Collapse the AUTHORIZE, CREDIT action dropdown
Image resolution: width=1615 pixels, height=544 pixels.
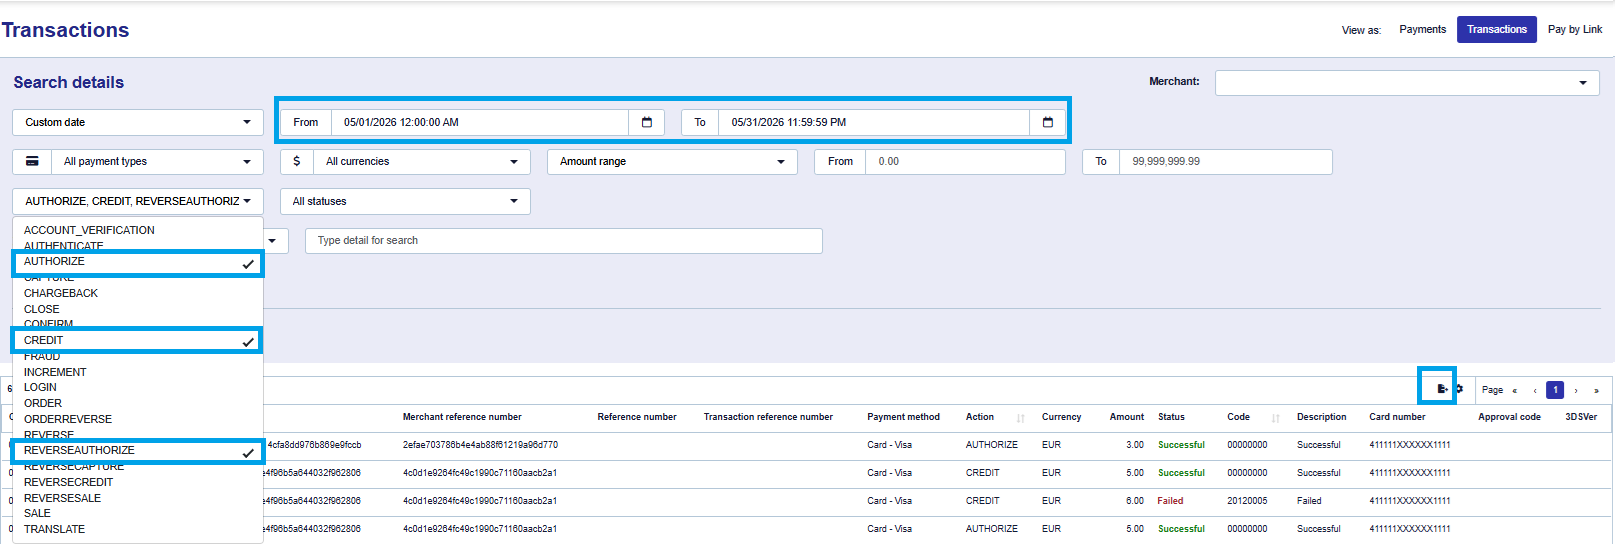(138, 201)
